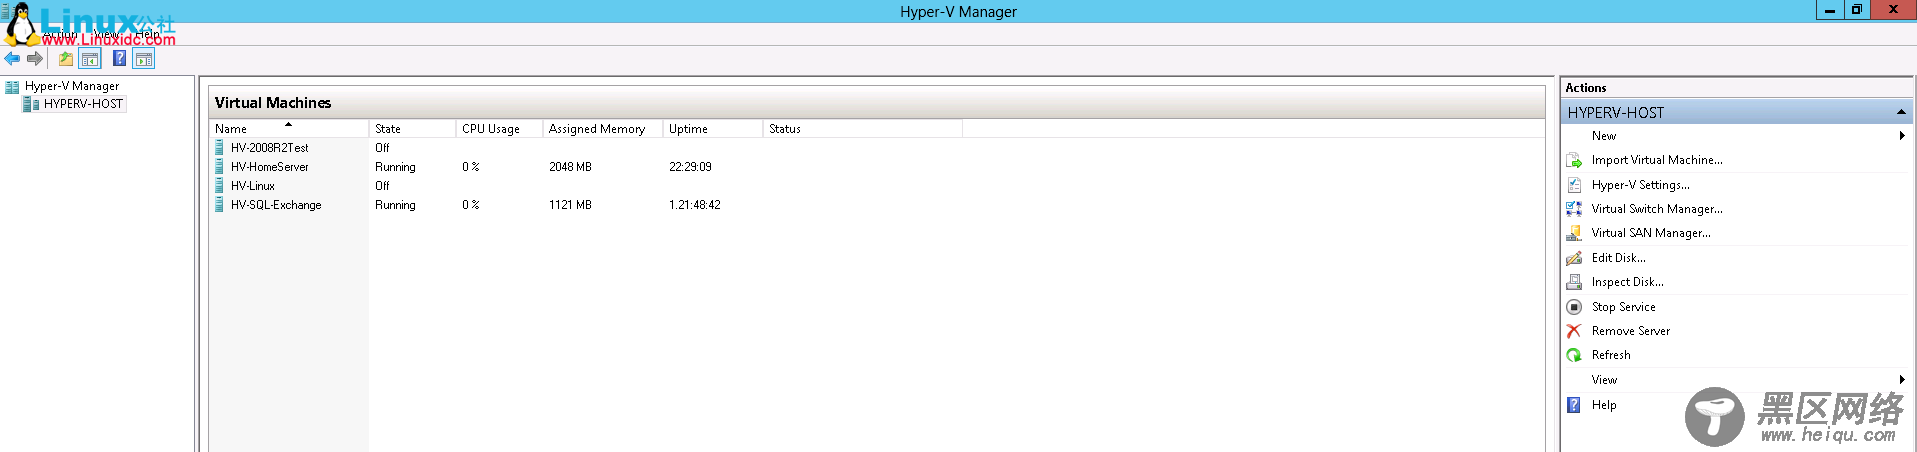
Task: Sort by the Status column header
Action: (x=863, y=129)
